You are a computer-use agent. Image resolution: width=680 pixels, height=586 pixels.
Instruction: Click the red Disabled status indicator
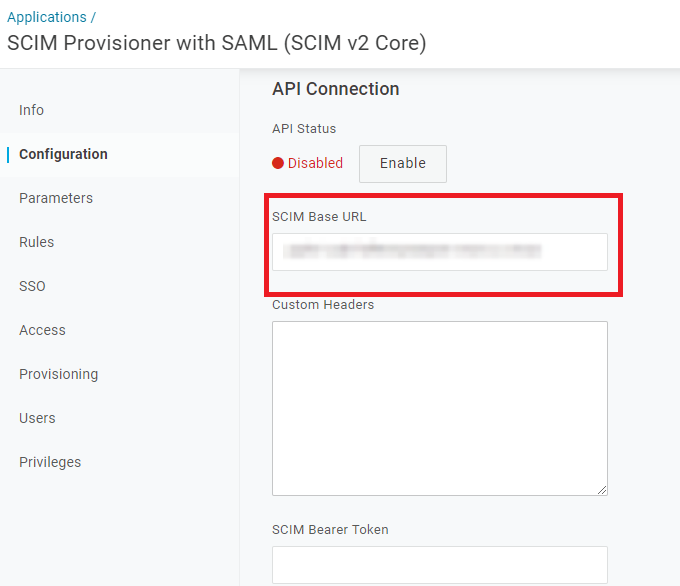(307, 163)
